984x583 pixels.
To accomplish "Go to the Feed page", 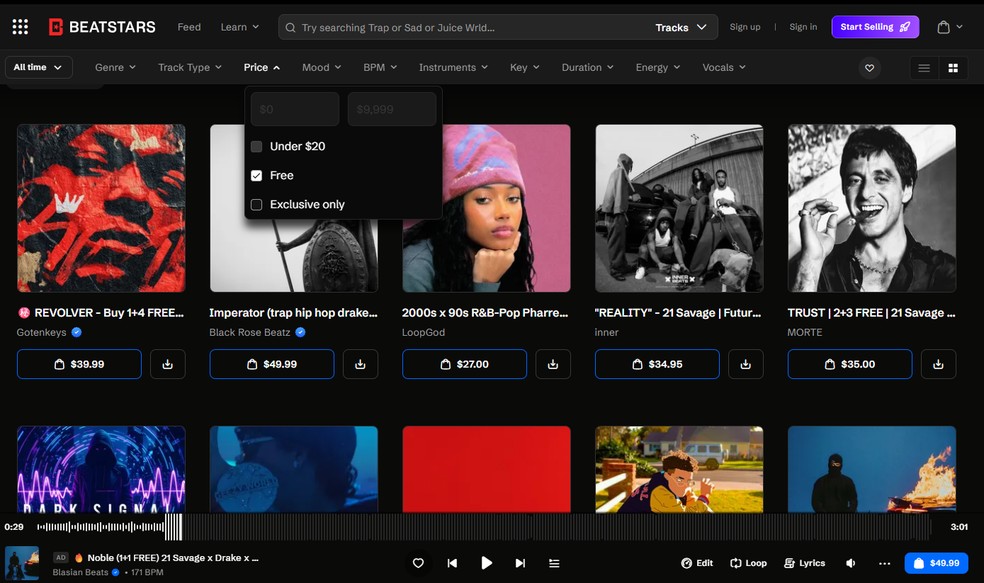I will (189, 27).
